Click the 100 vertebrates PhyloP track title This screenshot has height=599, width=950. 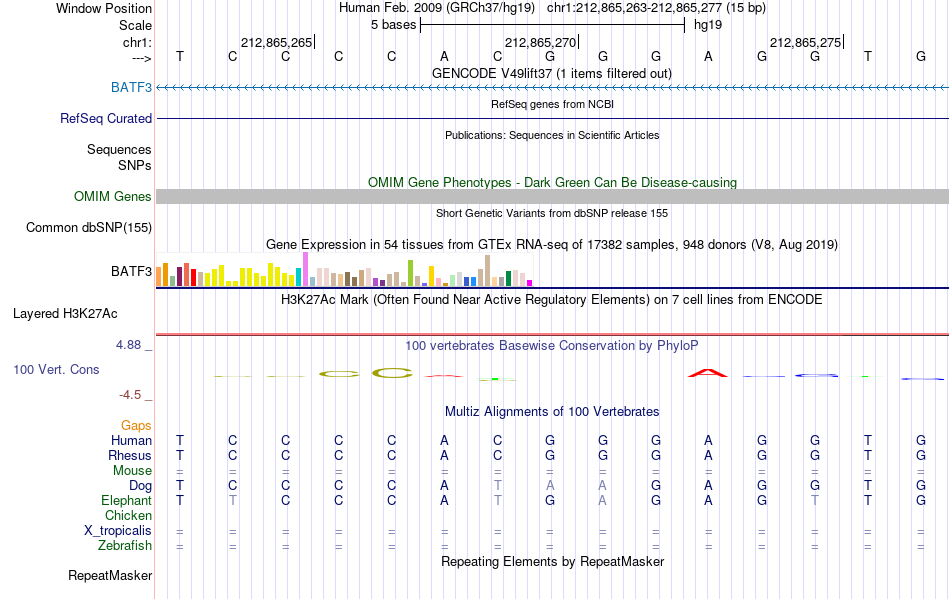coord(551,345)
